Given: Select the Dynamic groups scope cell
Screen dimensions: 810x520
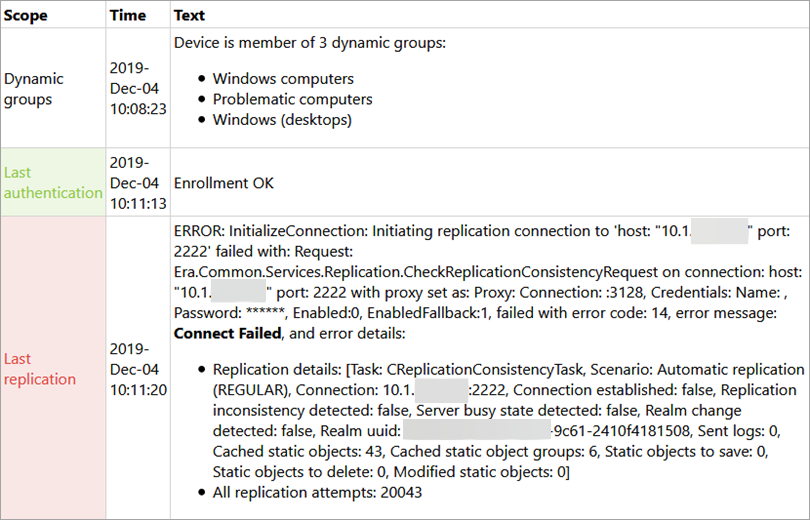Looking at the screenshot, I should click(53, 88).
